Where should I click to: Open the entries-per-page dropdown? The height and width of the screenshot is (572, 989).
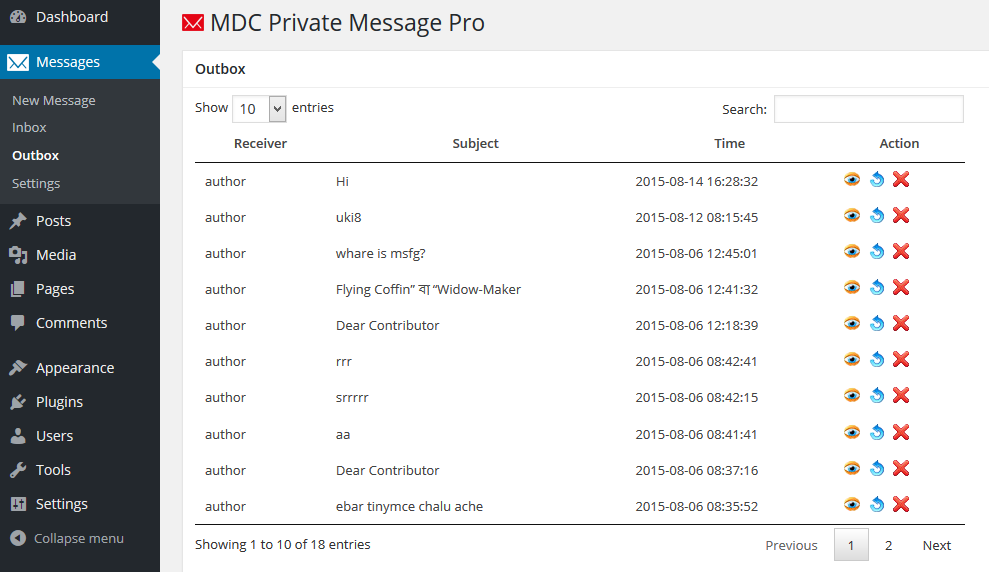[259, 109]
